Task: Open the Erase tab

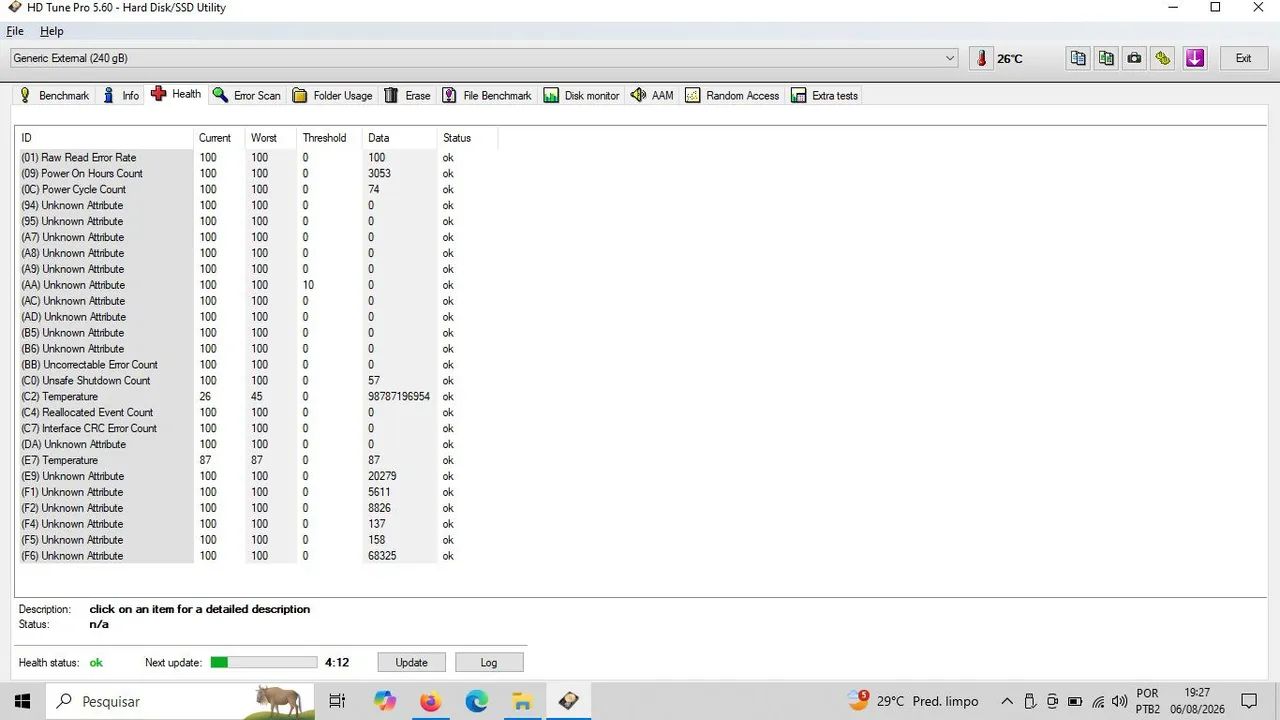Action: (x=407, y=95)
